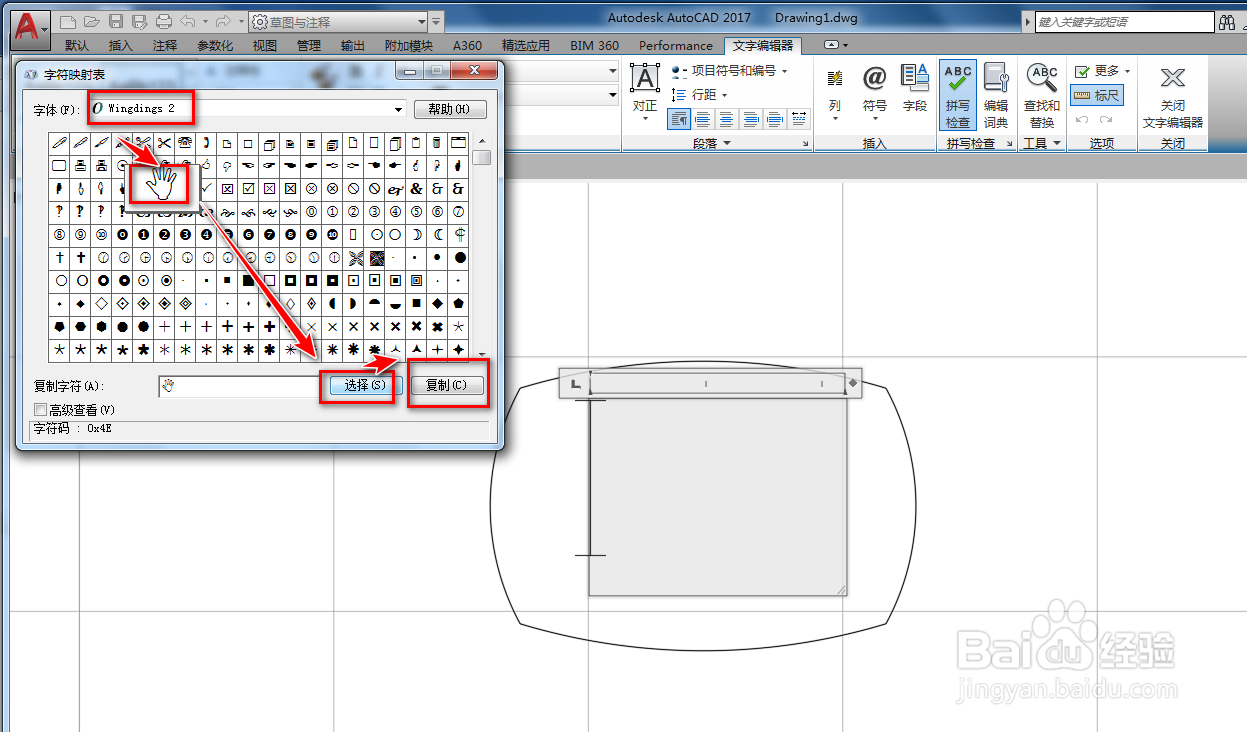The height and width of the screenshot is (732, 1247).
Task: Click the binoculars search icon
Action: point(1227,22)
